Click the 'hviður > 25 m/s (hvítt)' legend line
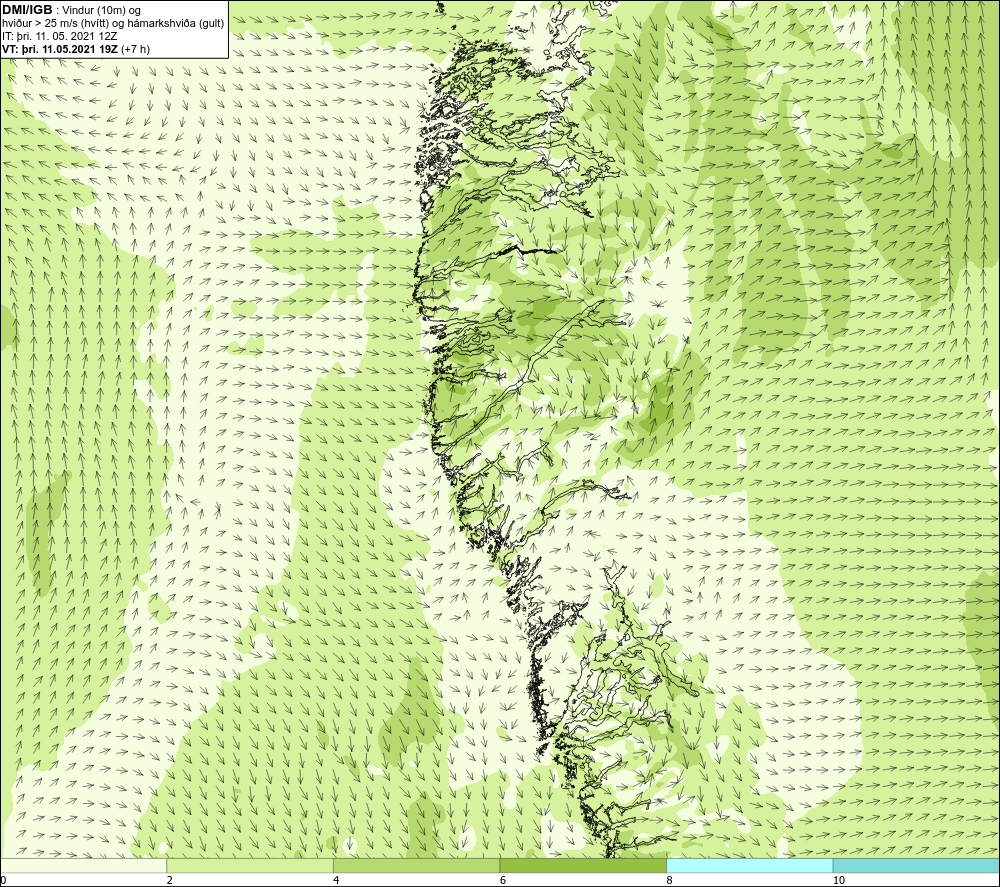 pyautogui.click(x=55, y=23)
